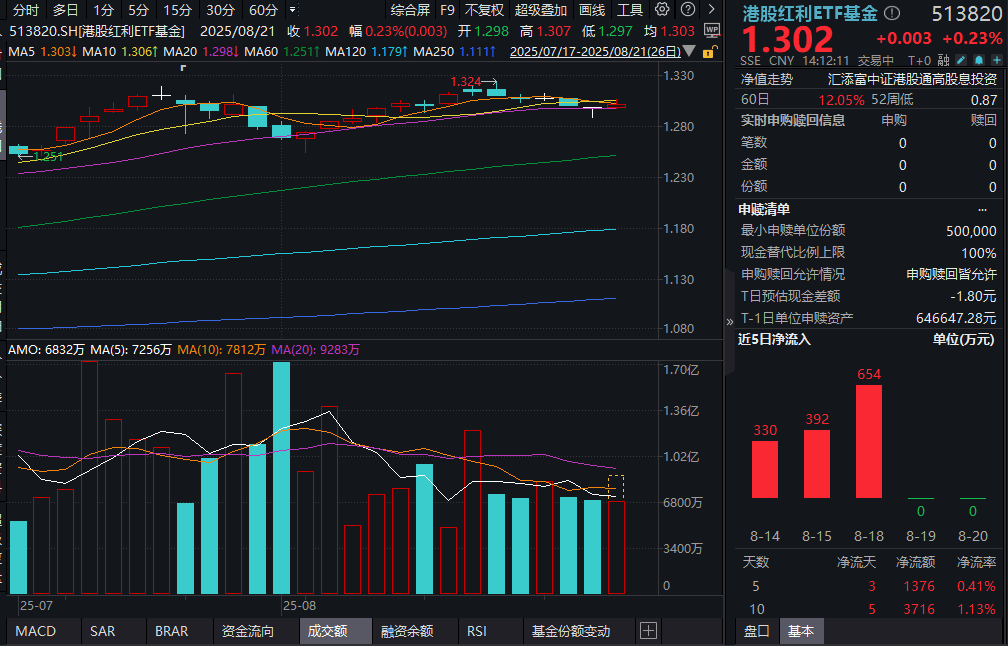Viewport: 1008px width, 646px height.
Task: Click the 654 inflow bar for 8-18
Action: (x=867, y=440)
